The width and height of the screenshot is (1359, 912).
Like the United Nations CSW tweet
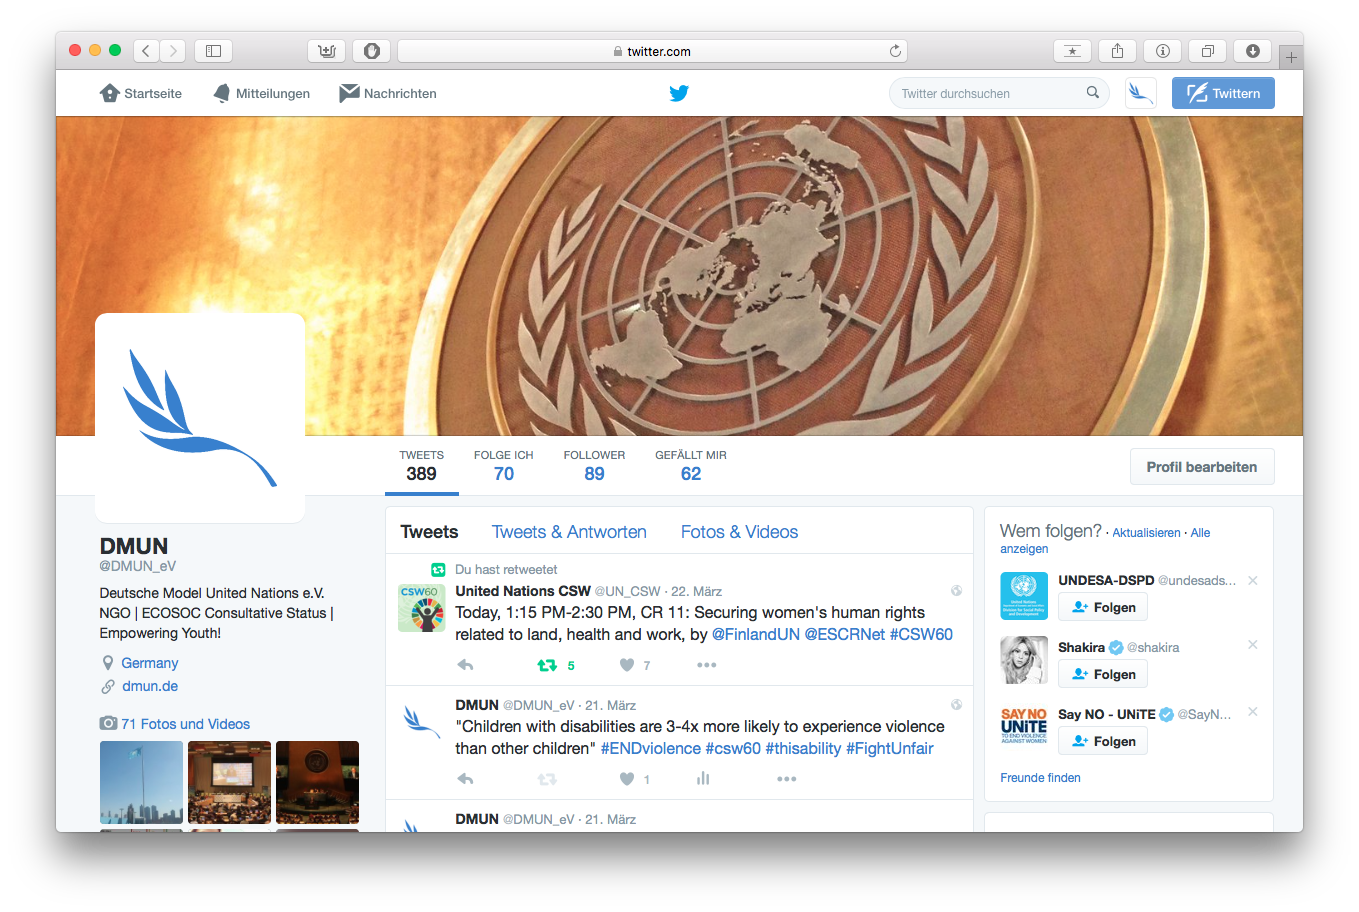pos(627,665)
